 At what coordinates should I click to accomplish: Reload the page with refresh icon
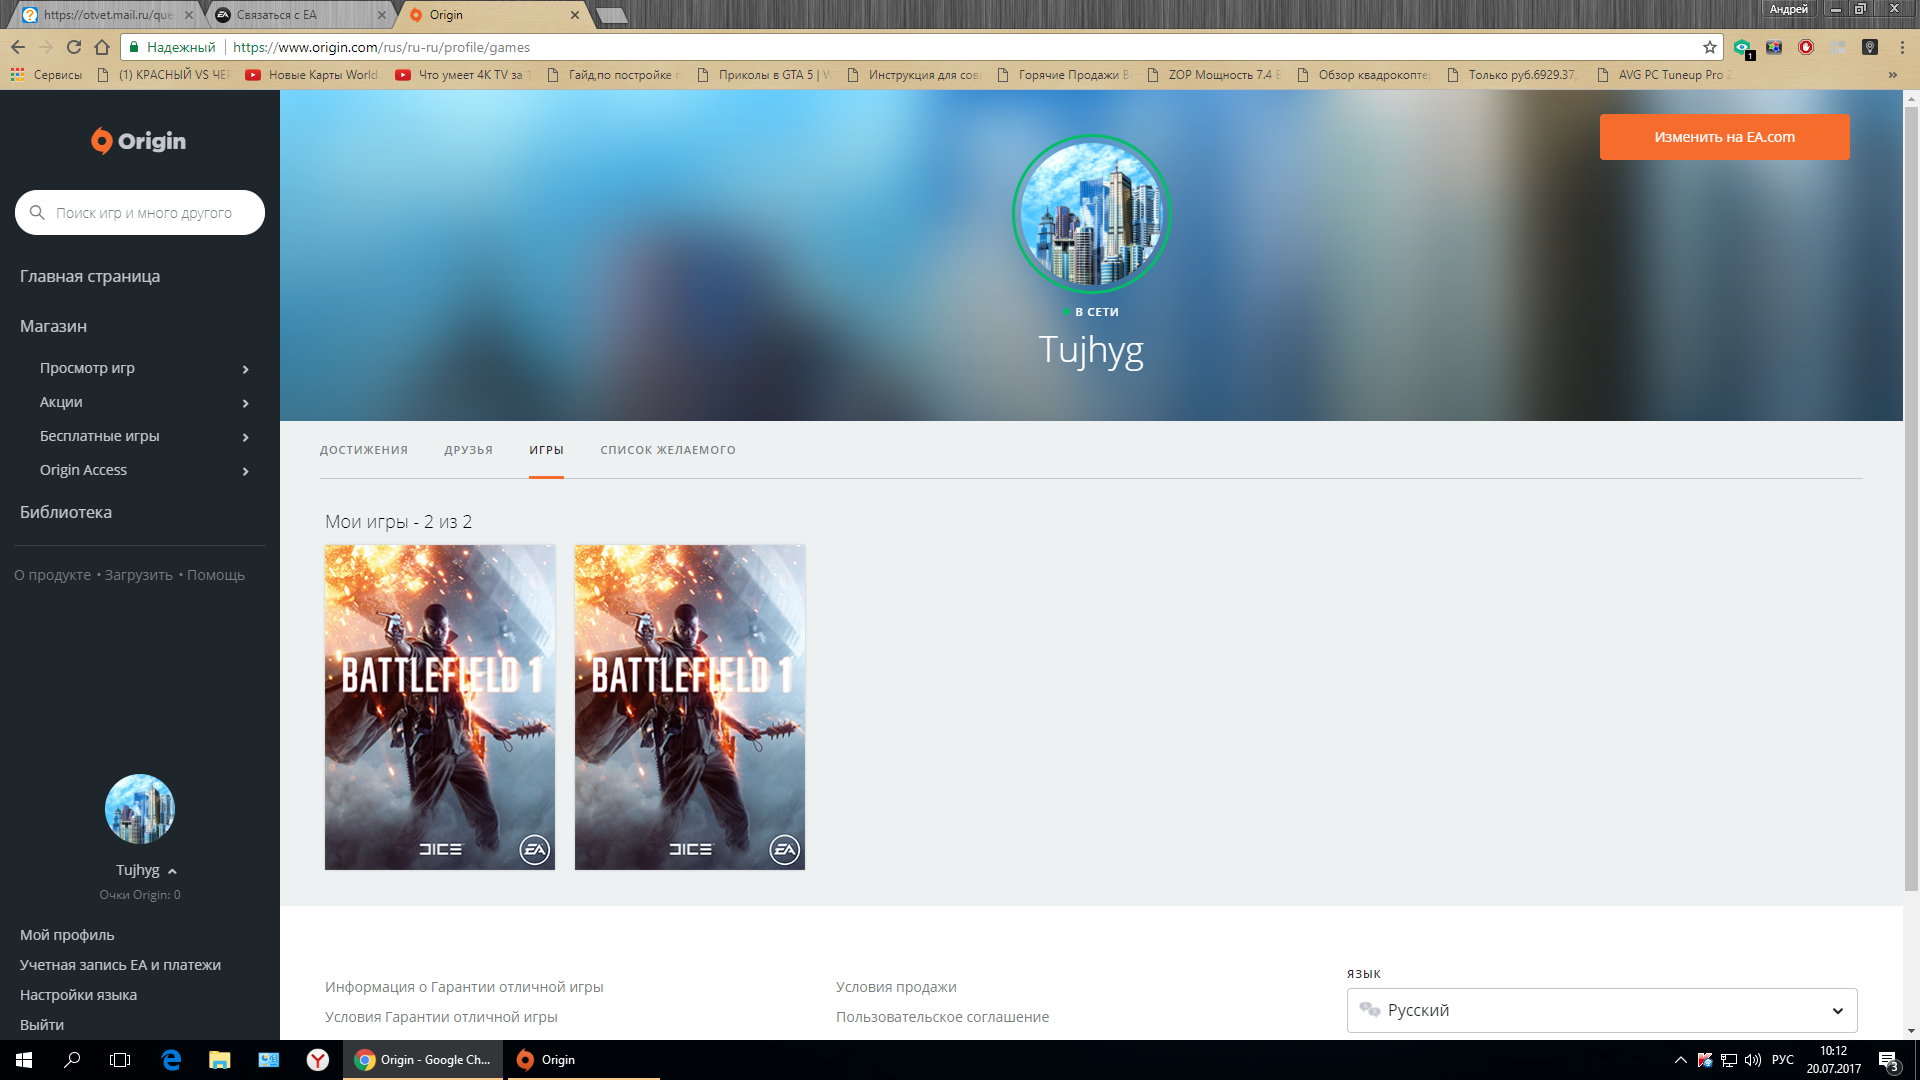[x=74, y=47]
